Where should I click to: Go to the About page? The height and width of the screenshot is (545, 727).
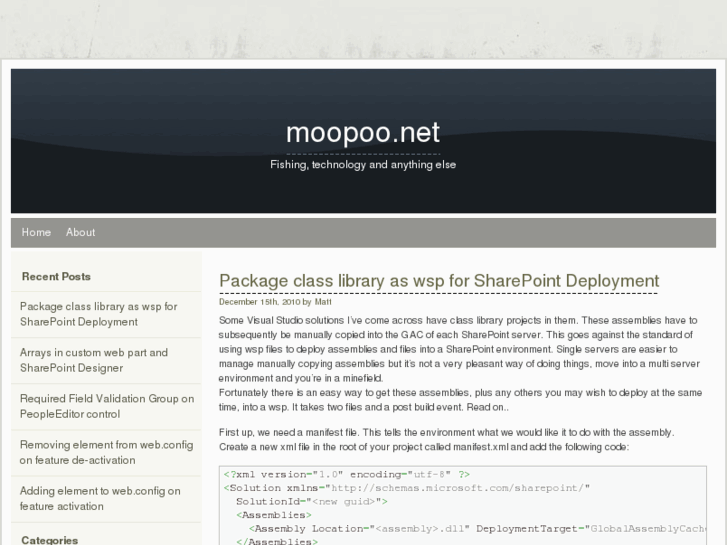coord(80,232)
